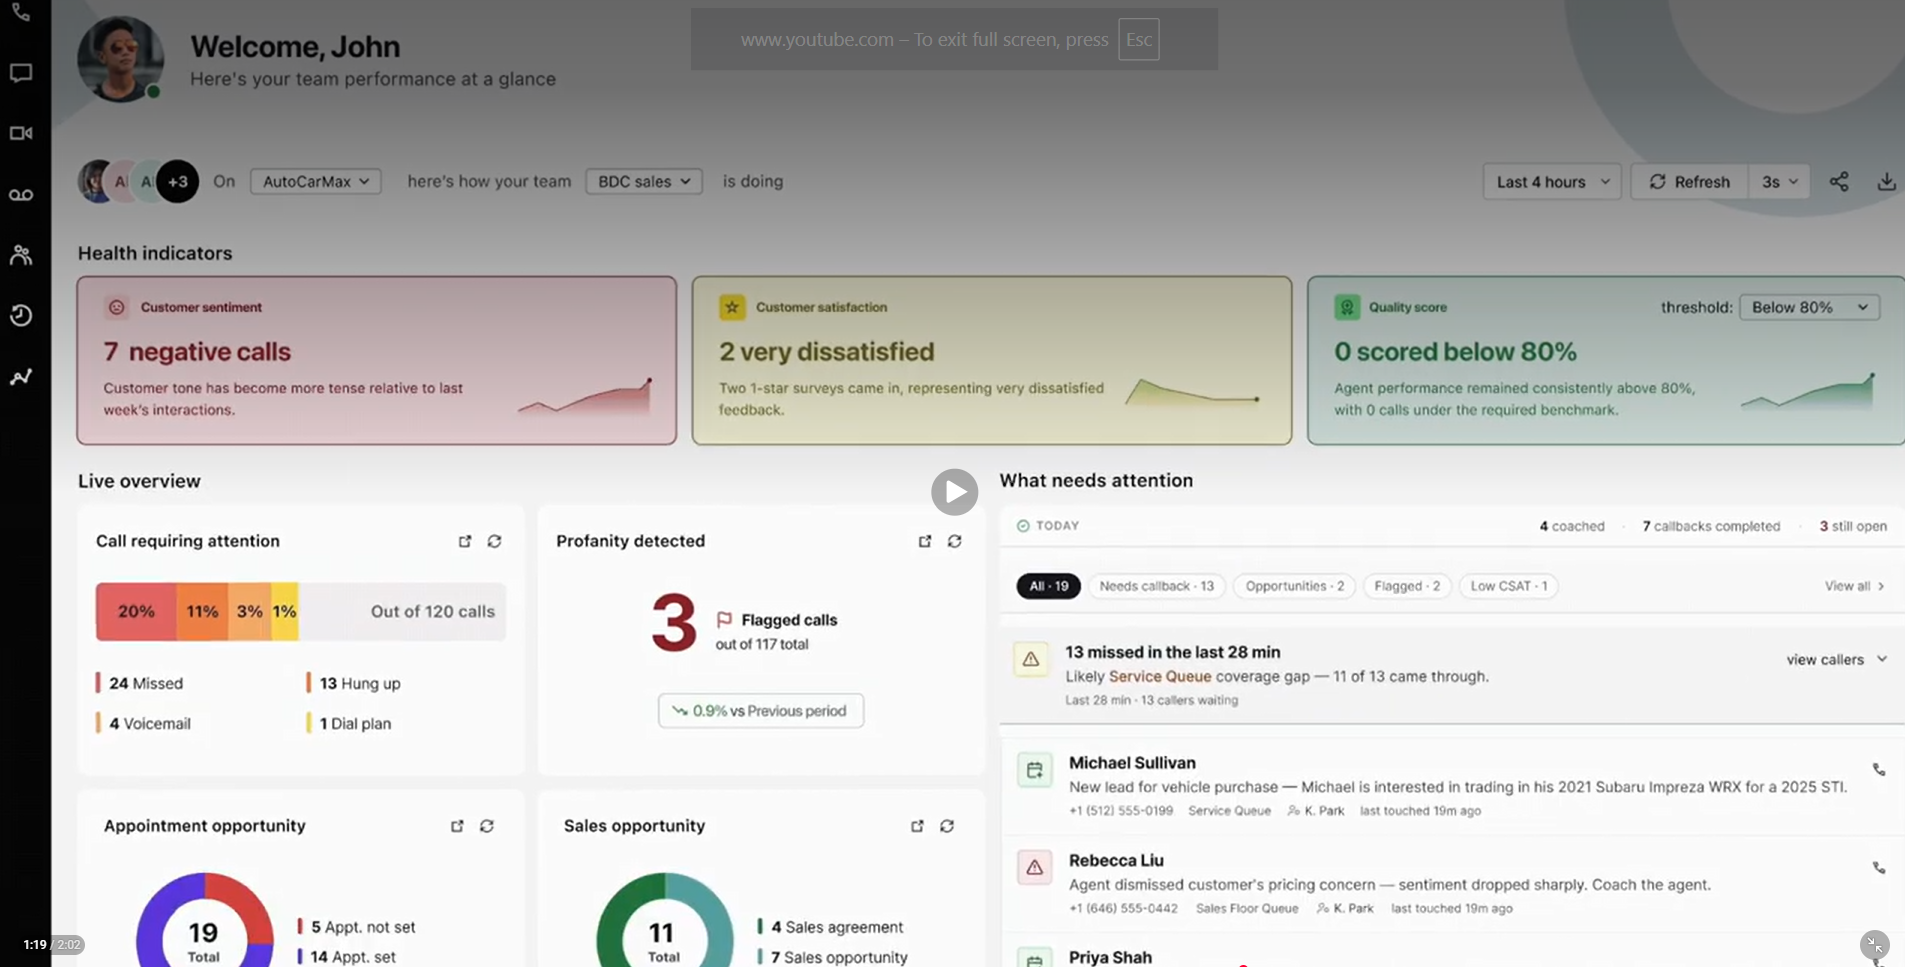This screenshot has height=967, width=1905.
Task: Open the voicemail sidebar icon
Action: point(21,195)
